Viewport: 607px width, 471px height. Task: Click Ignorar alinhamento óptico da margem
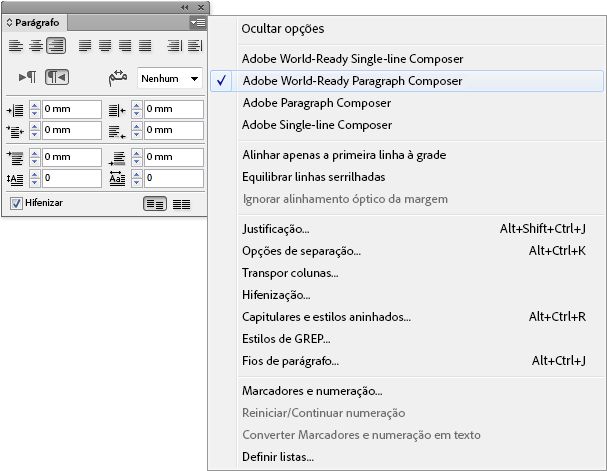coord(345,199)
